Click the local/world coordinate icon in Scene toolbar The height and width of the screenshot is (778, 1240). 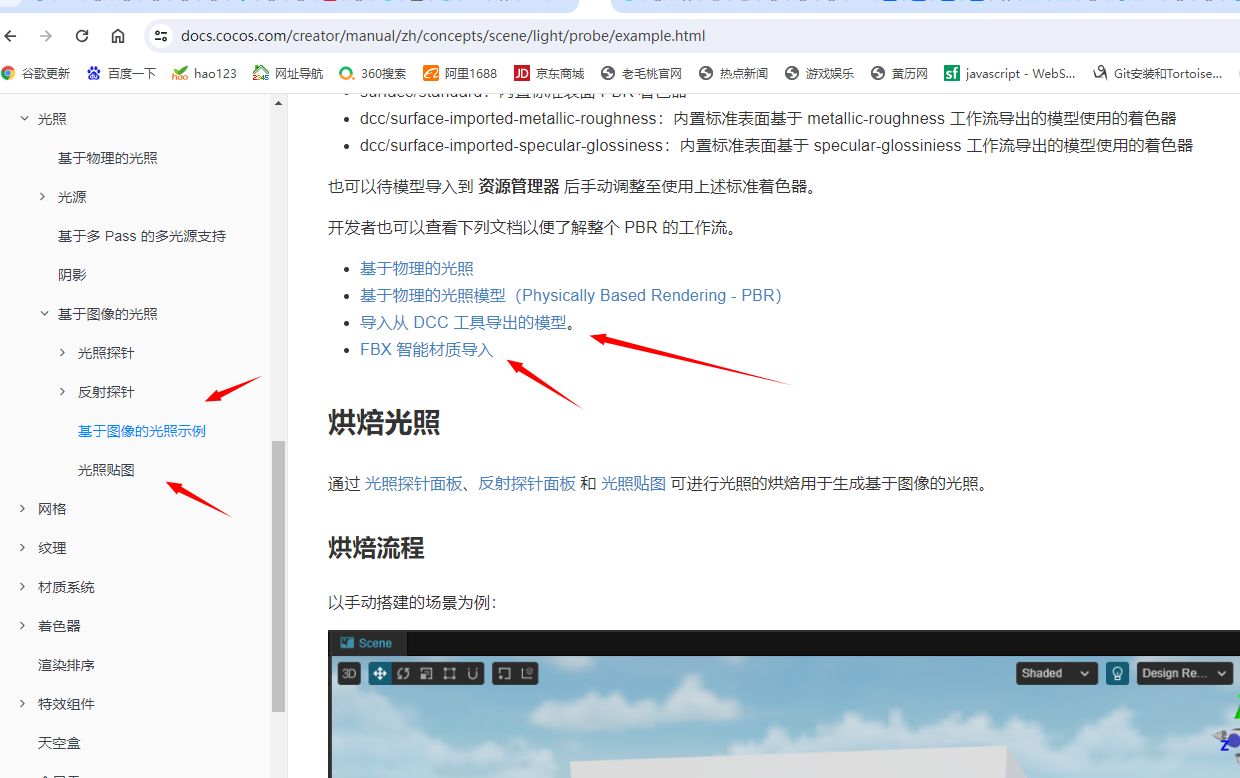click(527, 673)
